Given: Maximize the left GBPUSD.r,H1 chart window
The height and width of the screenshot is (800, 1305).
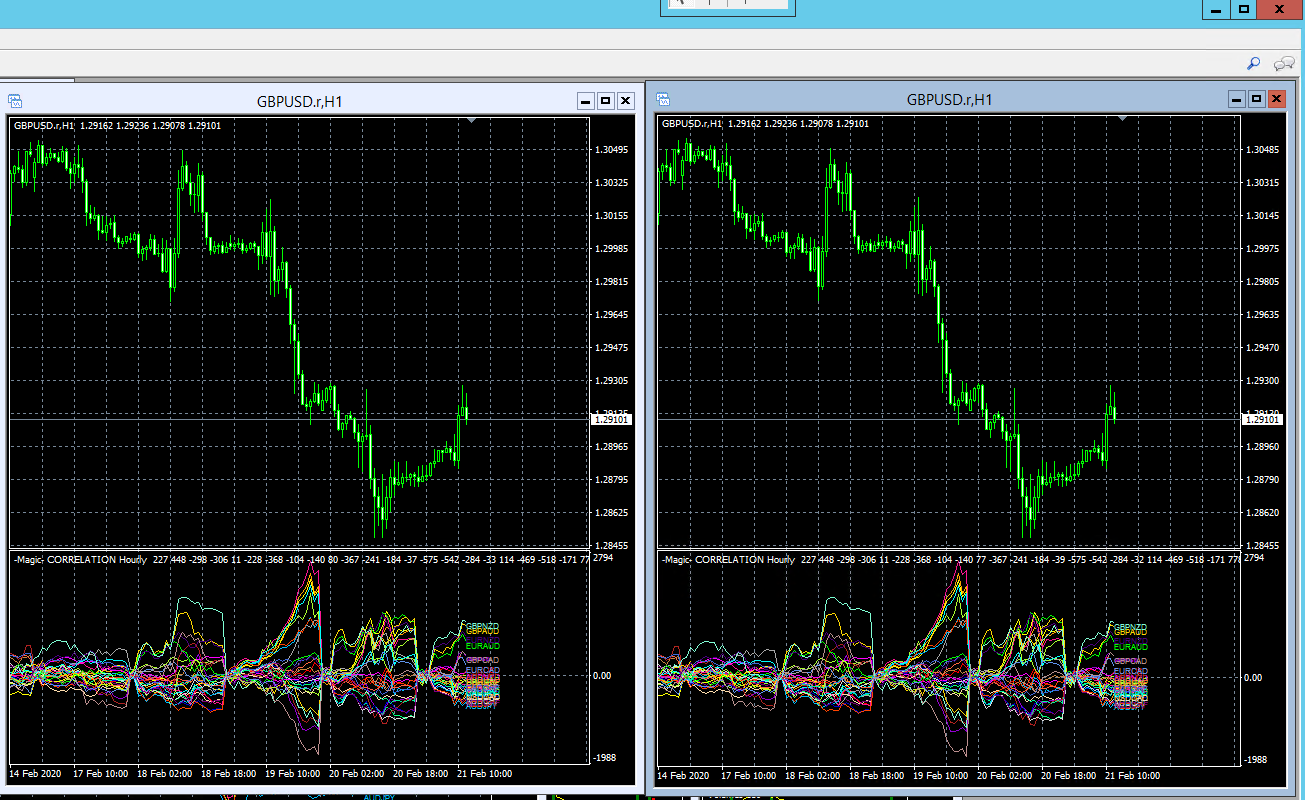Looking at the screenshot, I should click(606, 101).
